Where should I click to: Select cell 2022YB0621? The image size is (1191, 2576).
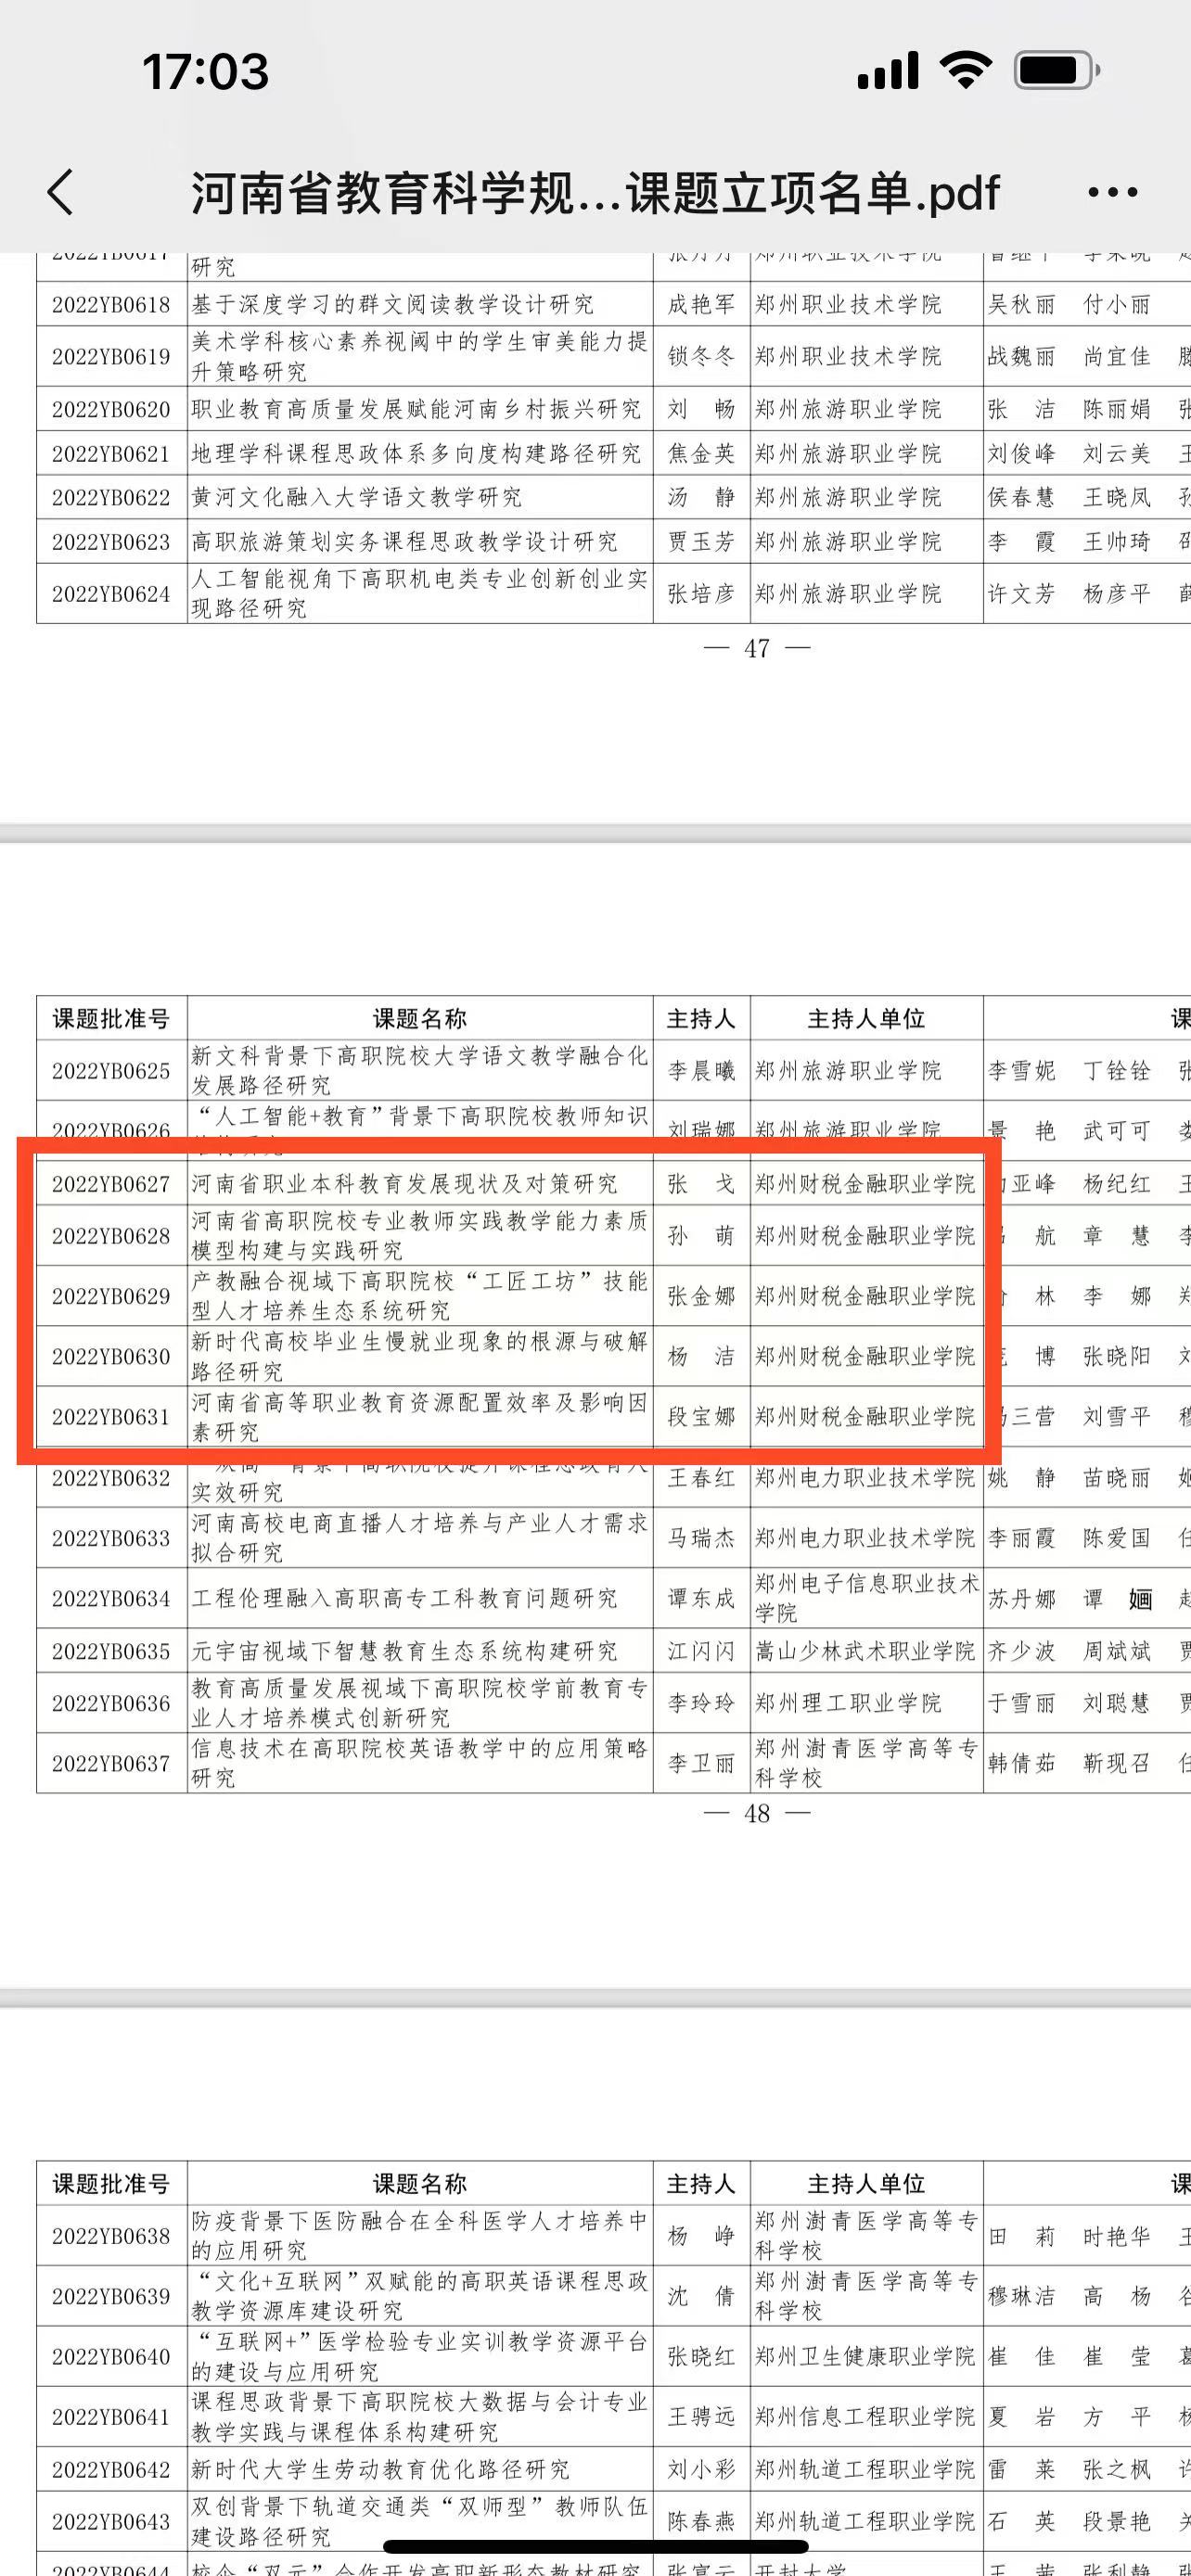click(x=111, y=454)
